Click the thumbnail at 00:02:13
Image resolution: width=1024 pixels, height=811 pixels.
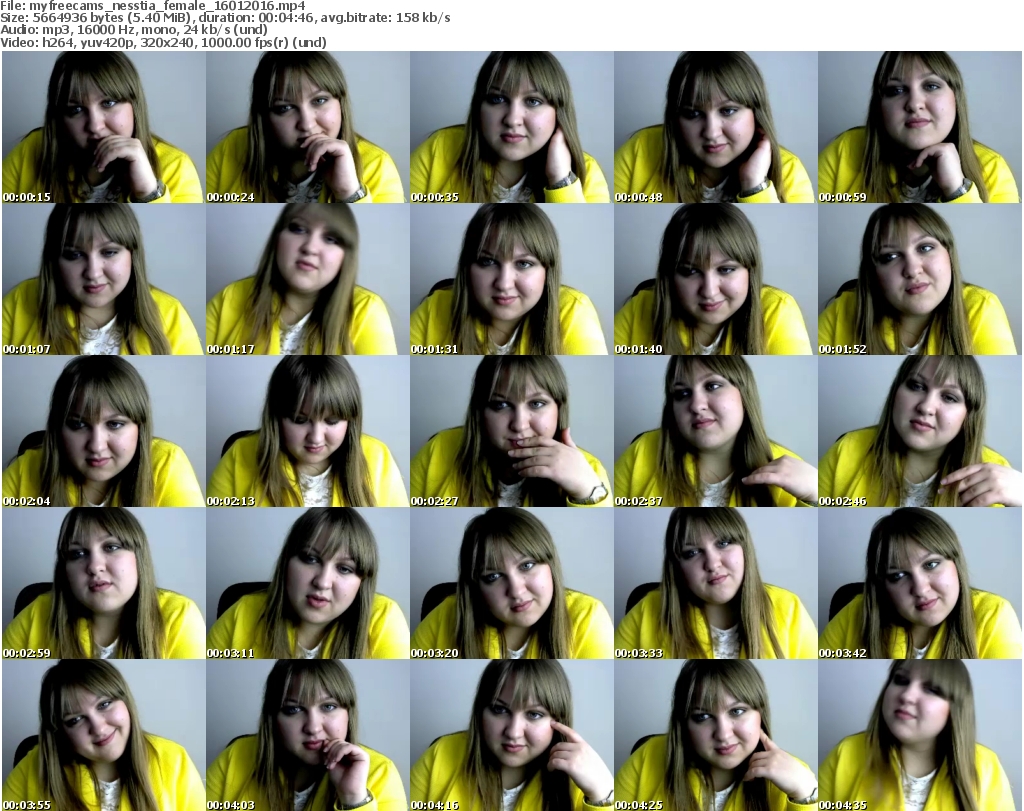308,432
